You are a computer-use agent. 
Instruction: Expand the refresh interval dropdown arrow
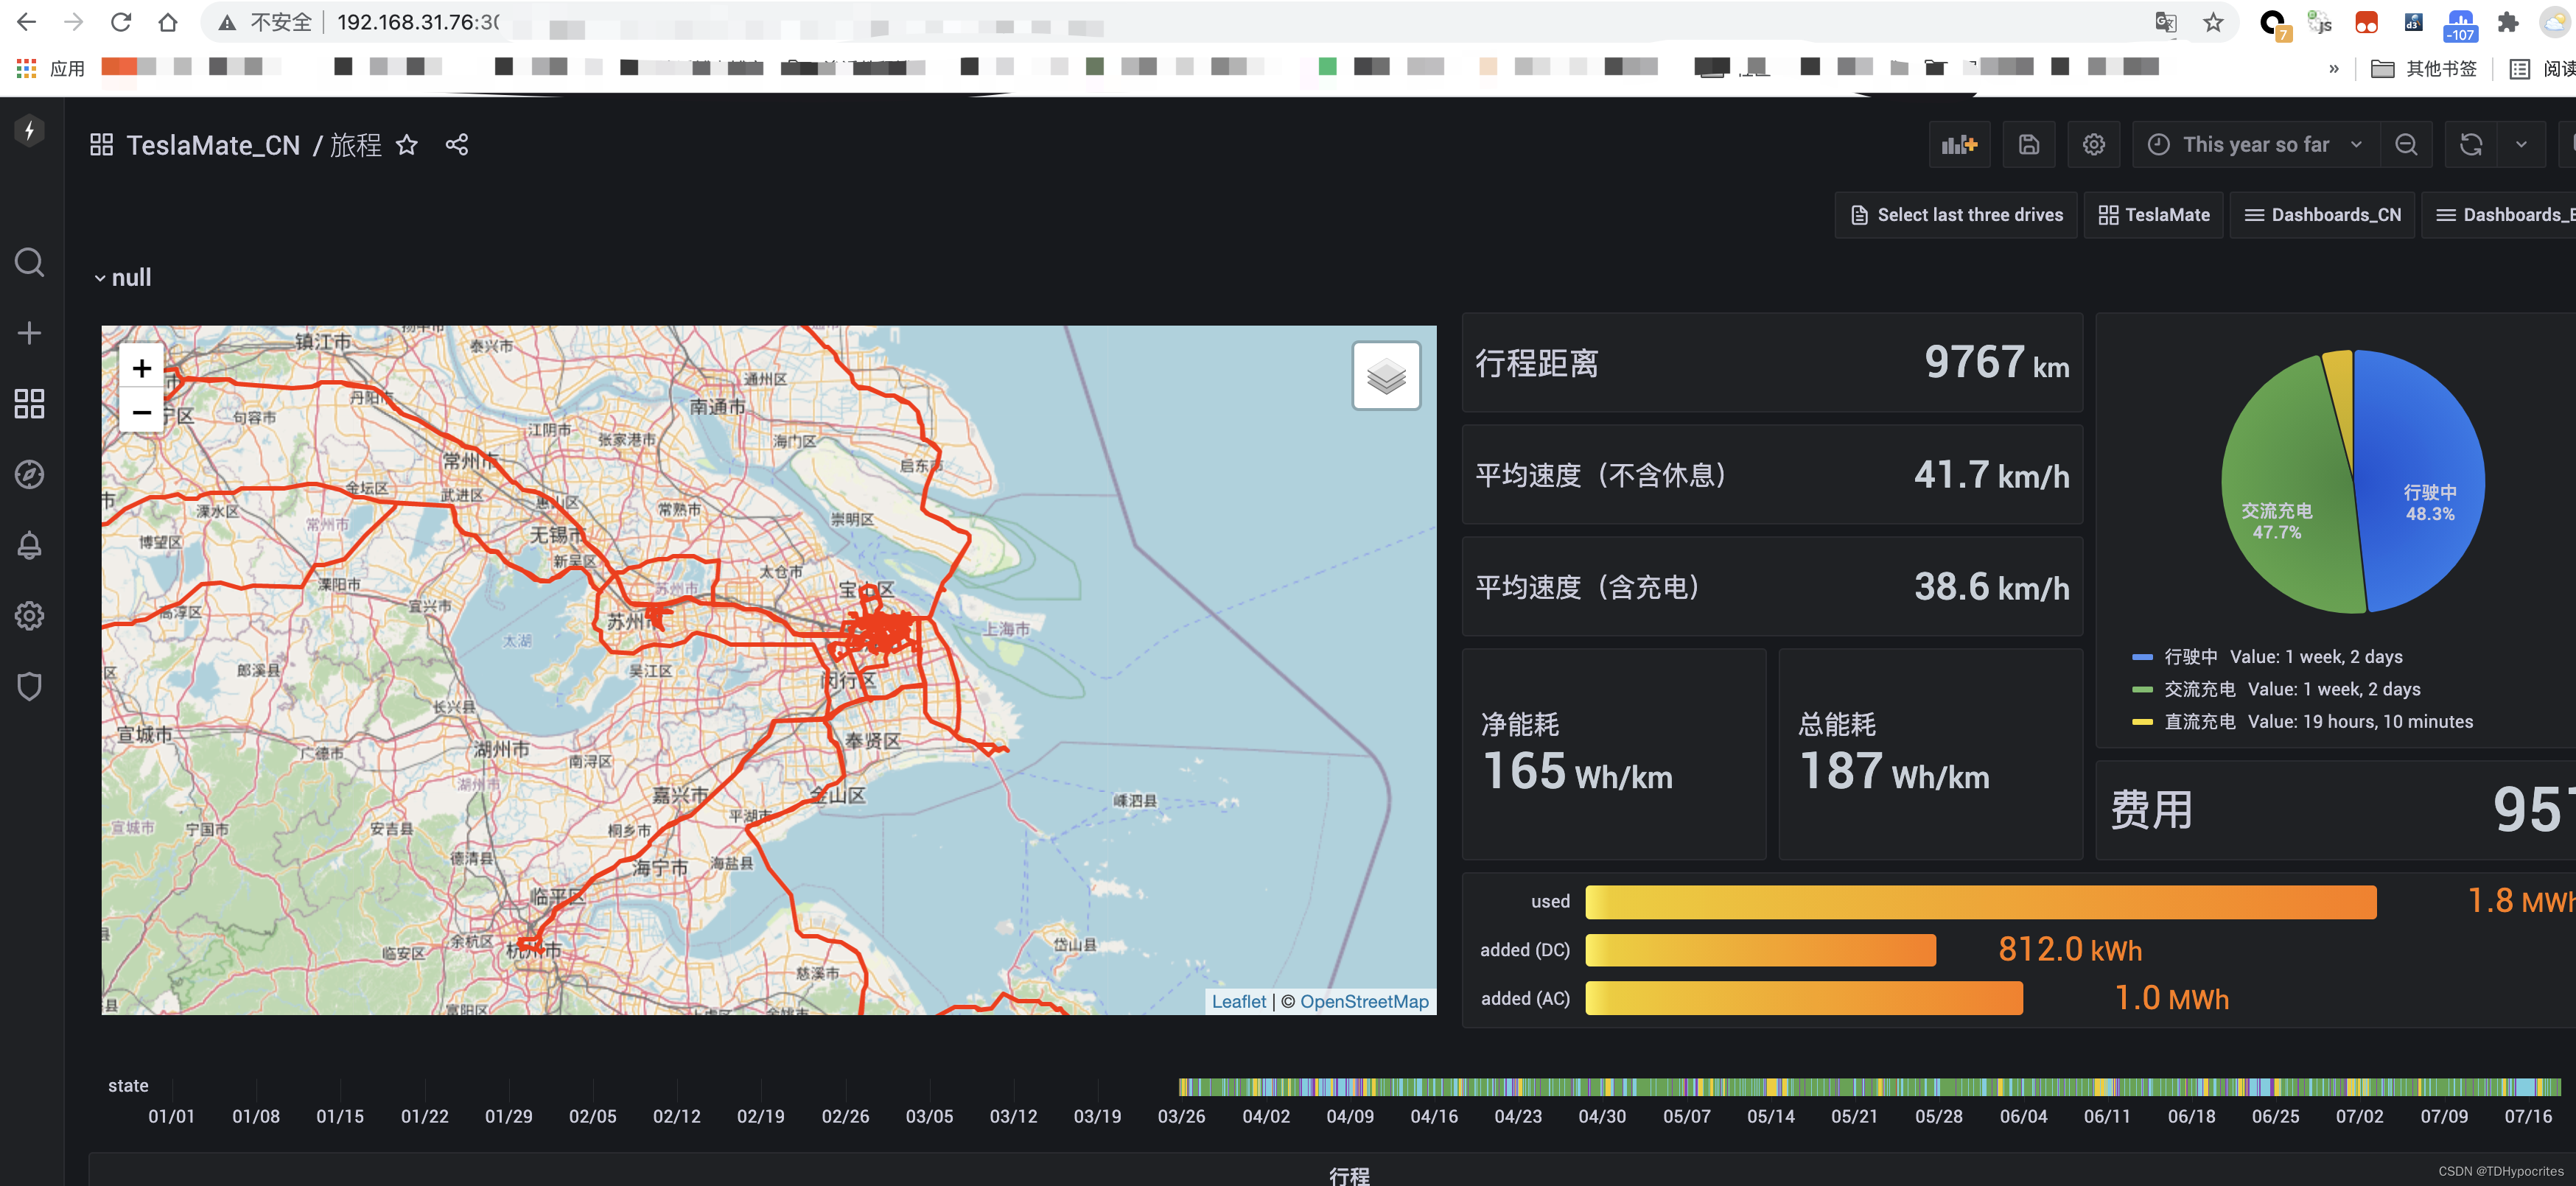pos(2521,145)
